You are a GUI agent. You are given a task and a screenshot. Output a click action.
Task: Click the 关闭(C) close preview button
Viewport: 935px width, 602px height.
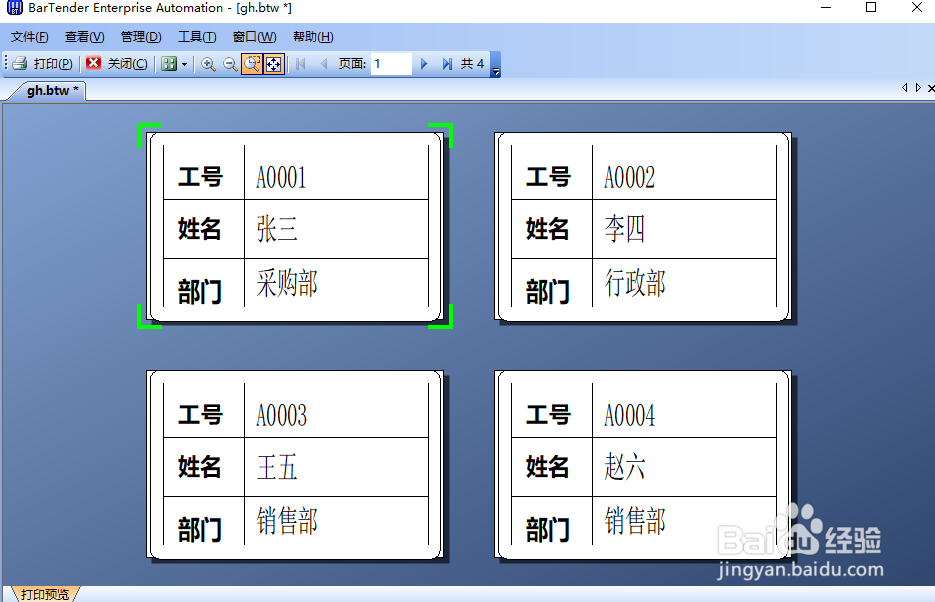point(117,64)
